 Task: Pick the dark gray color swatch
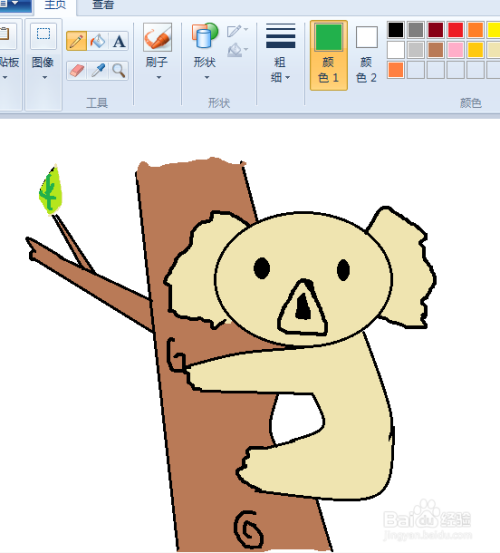coord(416,30)
